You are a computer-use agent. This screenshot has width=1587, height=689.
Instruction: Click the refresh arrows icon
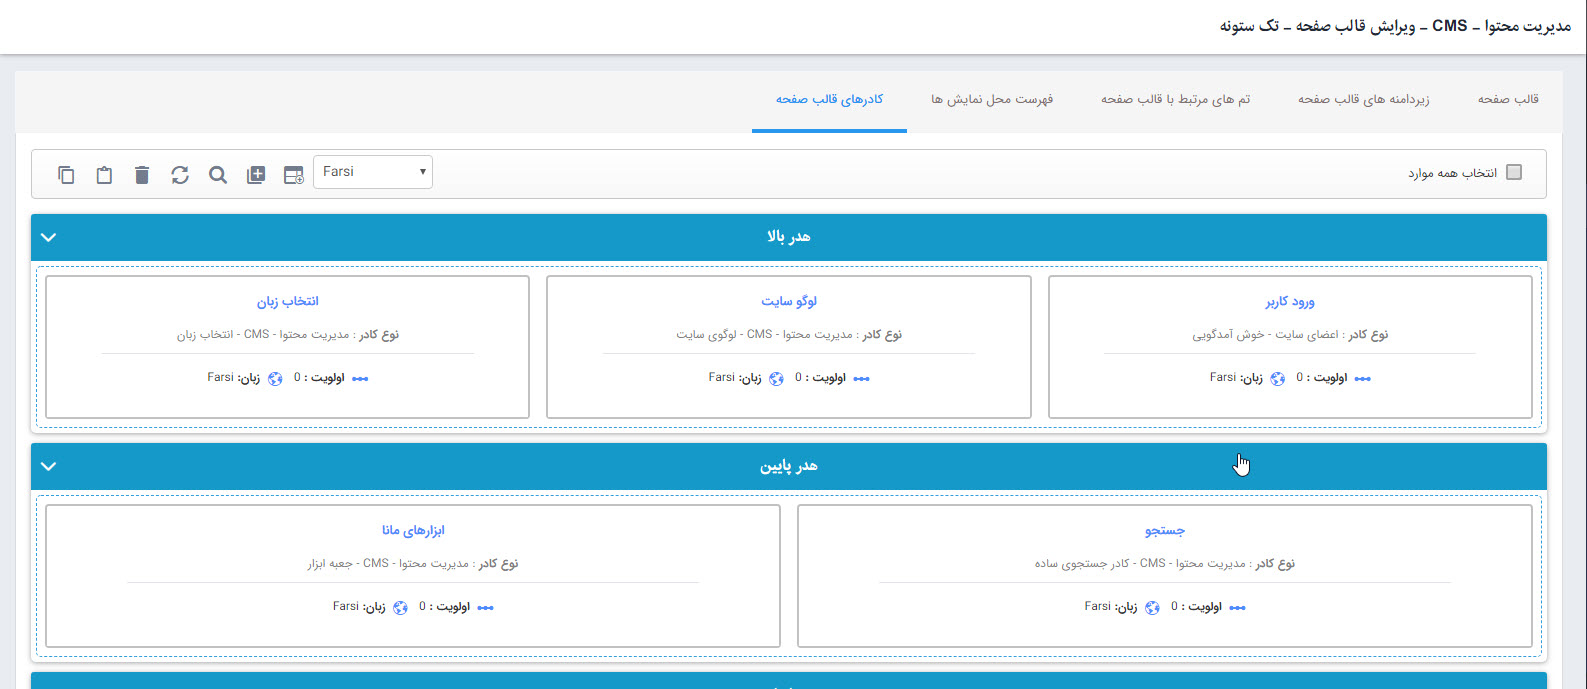(x=180, y=175)
